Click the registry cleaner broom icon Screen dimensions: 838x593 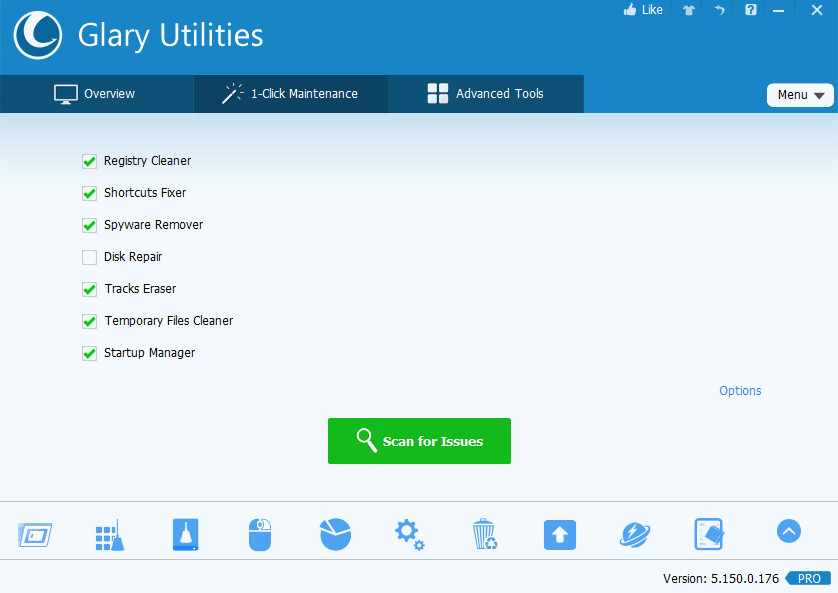110,534
